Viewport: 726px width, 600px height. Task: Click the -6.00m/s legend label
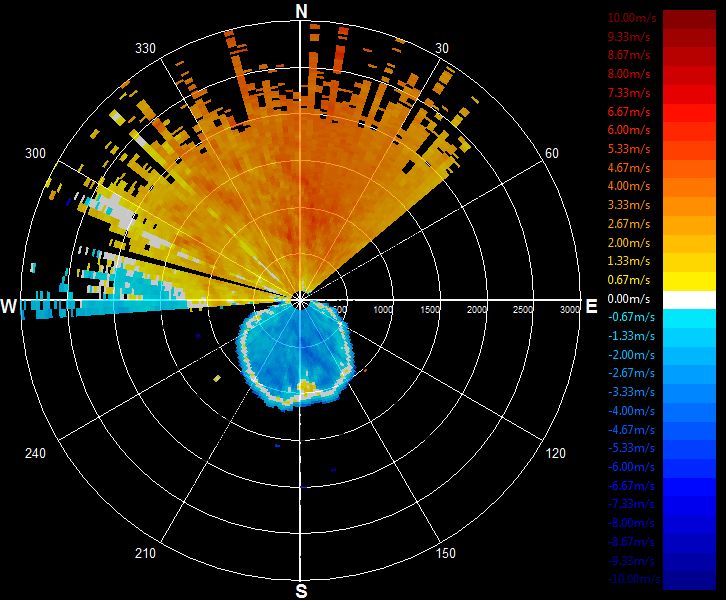(x=631, y=467)
